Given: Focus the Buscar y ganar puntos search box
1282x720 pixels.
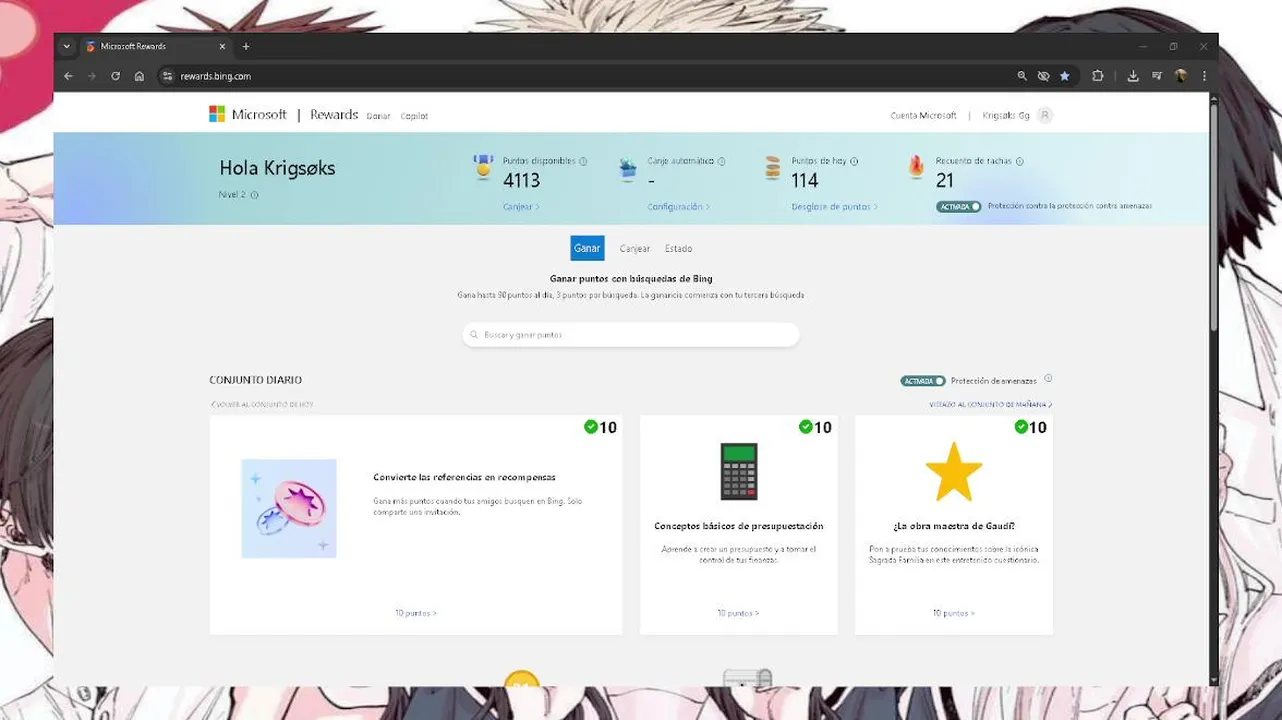Looking at the screenshot, I should pos(630,335).
